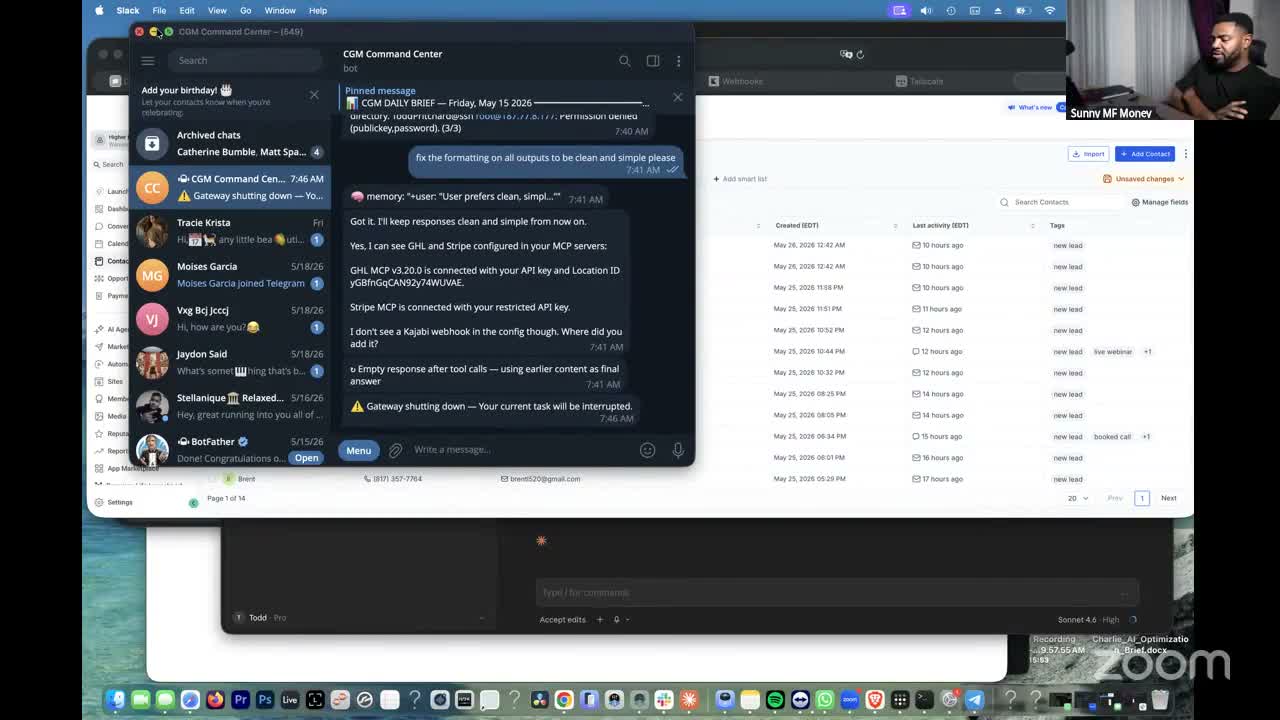The image size is (1280, 720).
Task: Click the (817) 357-7764 phone number
Action: 393,479
